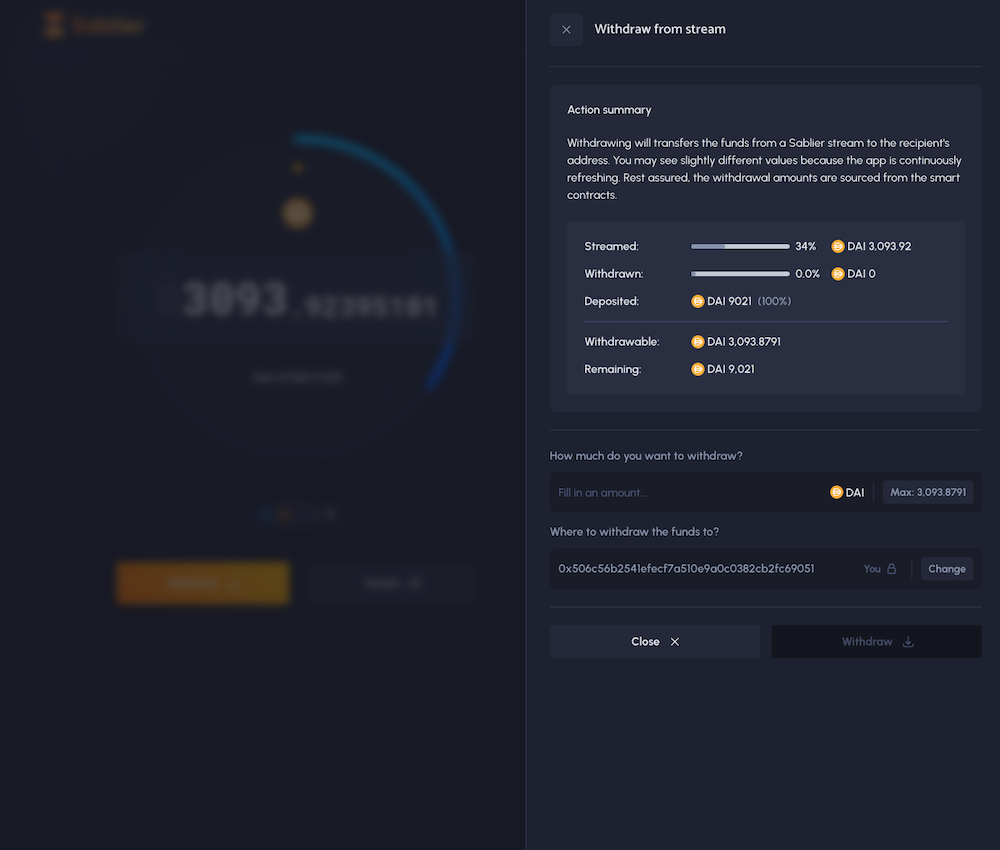Click the DAI coin icon on the Streamed row
This screenshot has height=850, width=1000.
838,246
